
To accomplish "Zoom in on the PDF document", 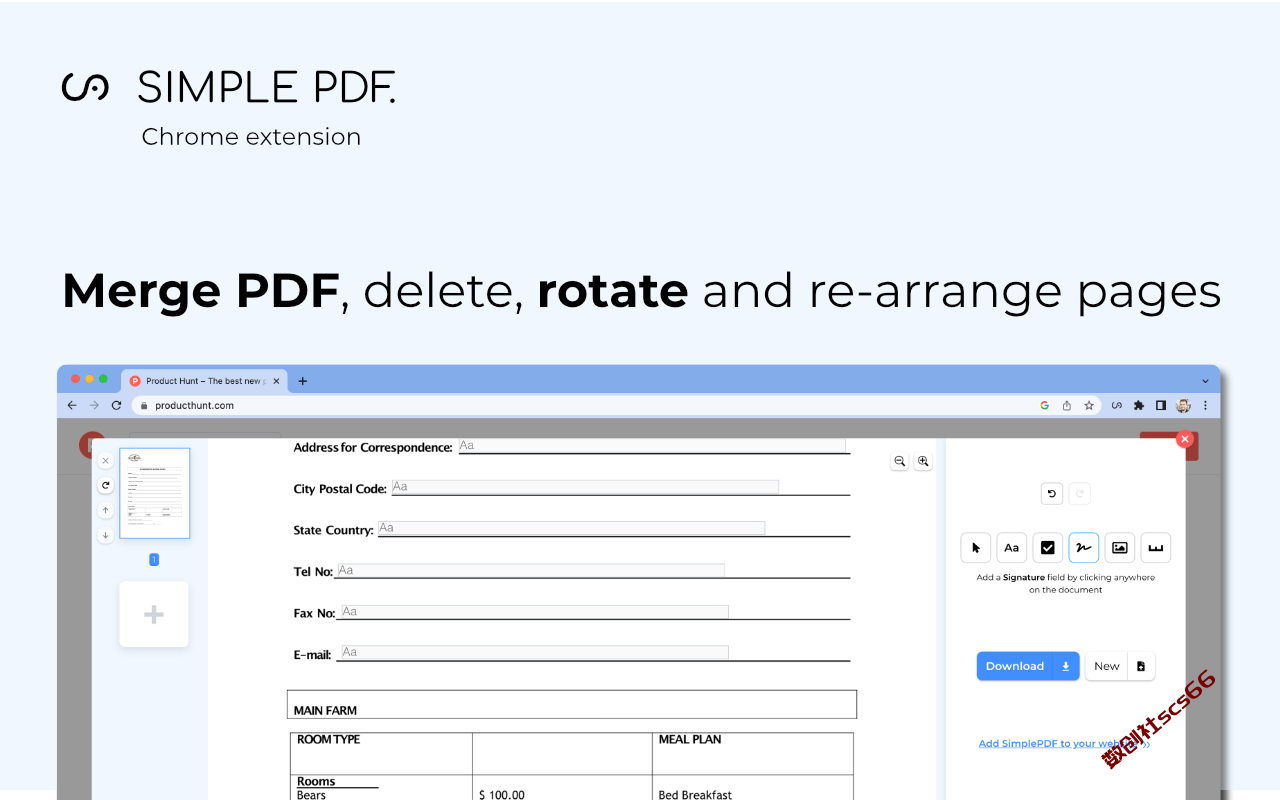I will point(923,461).
